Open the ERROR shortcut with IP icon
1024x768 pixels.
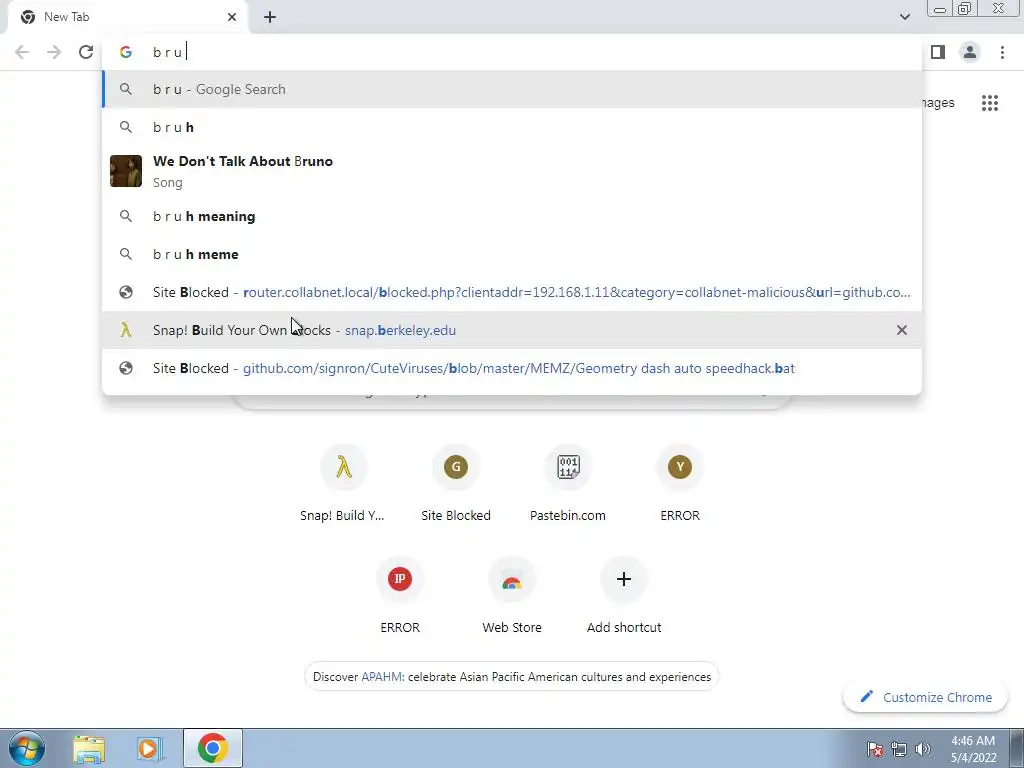point(400,596)
